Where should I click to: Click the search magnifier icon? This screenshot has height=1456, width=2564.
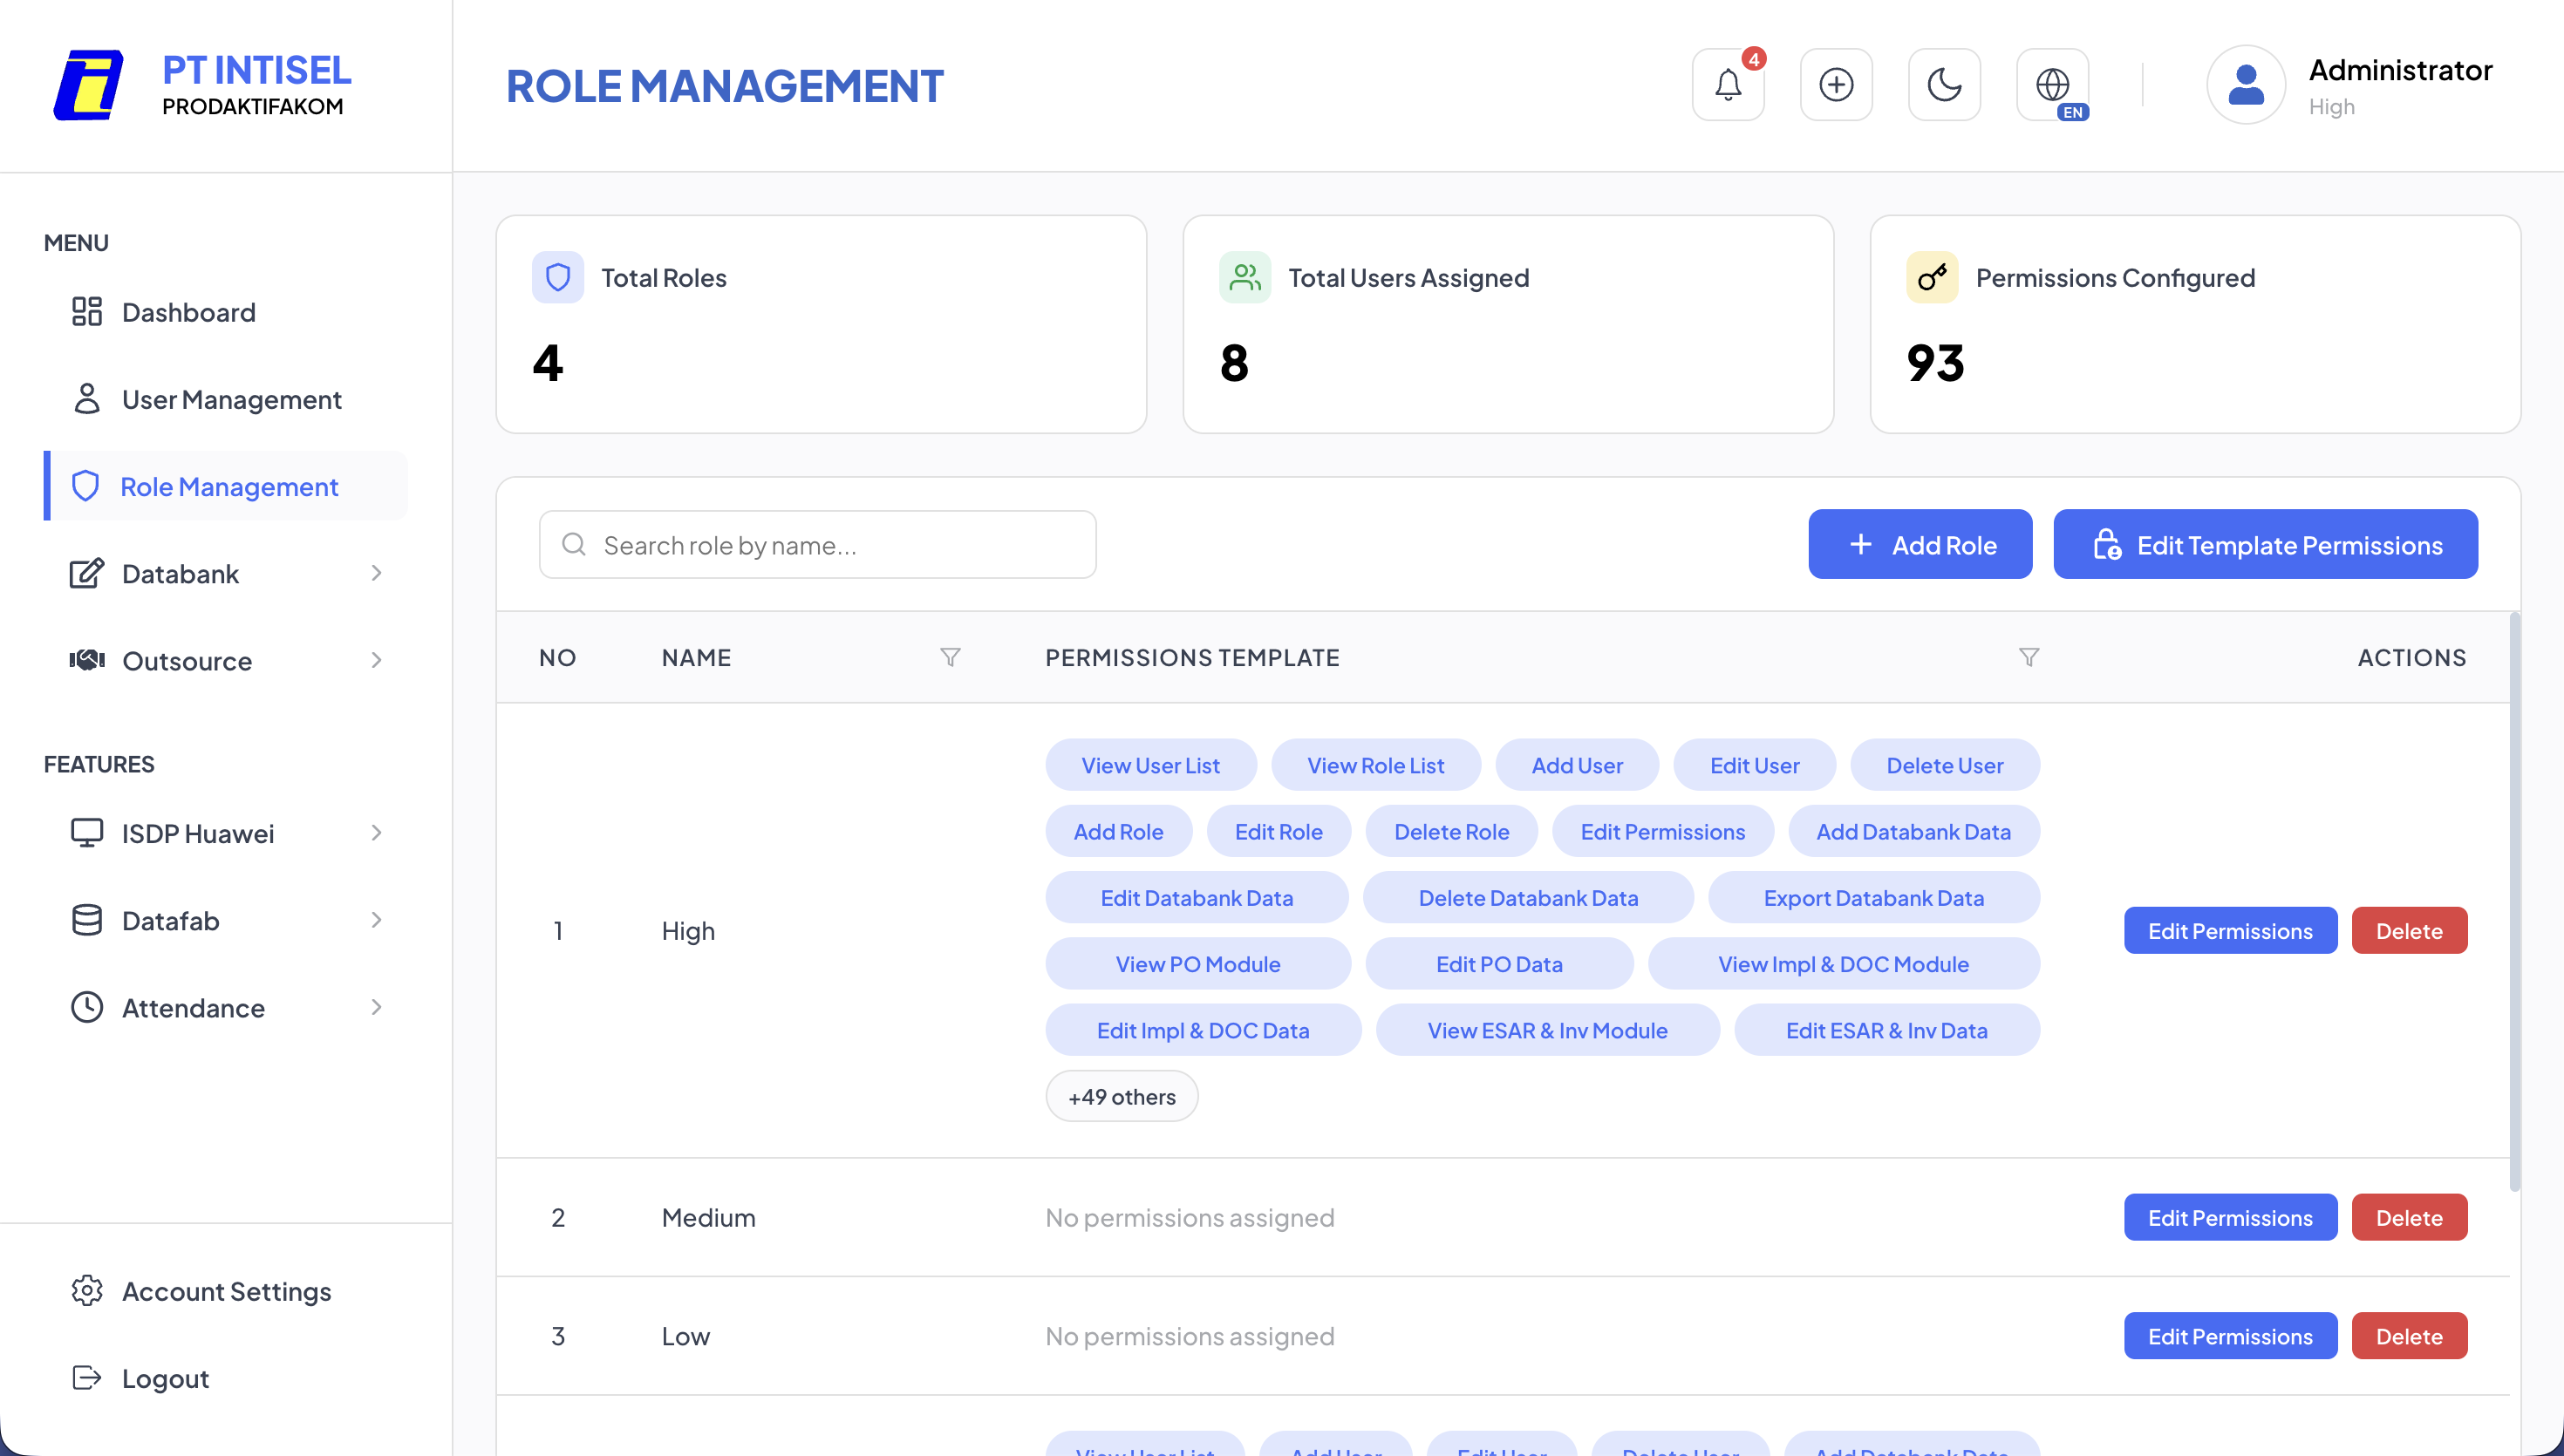(x=574, y=544)
